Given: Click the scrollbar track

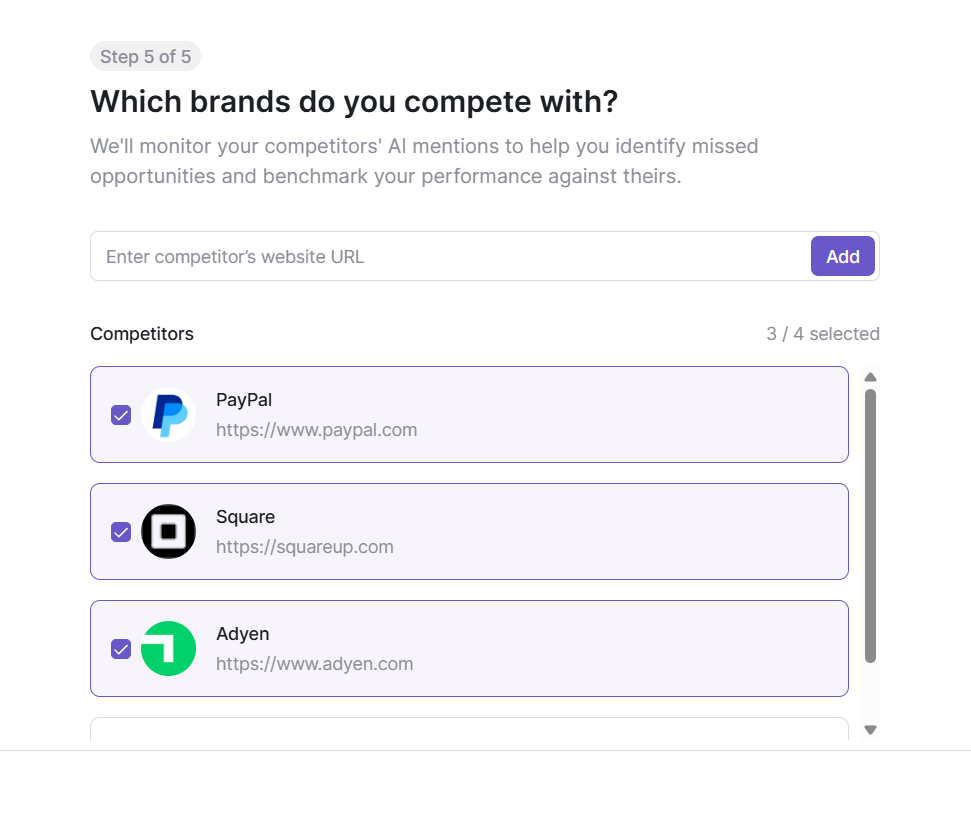Looking at the screenshot, I should [x=870, y=550].
